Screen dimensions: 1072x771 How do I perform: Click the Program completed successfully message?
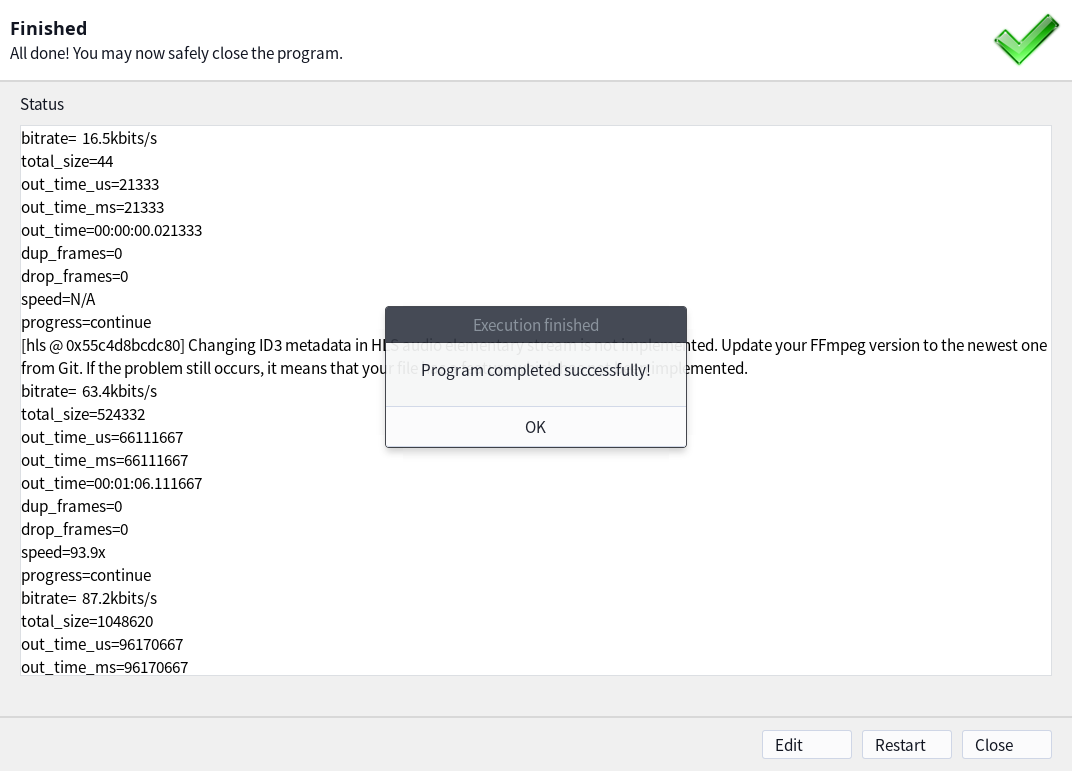[x=536, y=370]
